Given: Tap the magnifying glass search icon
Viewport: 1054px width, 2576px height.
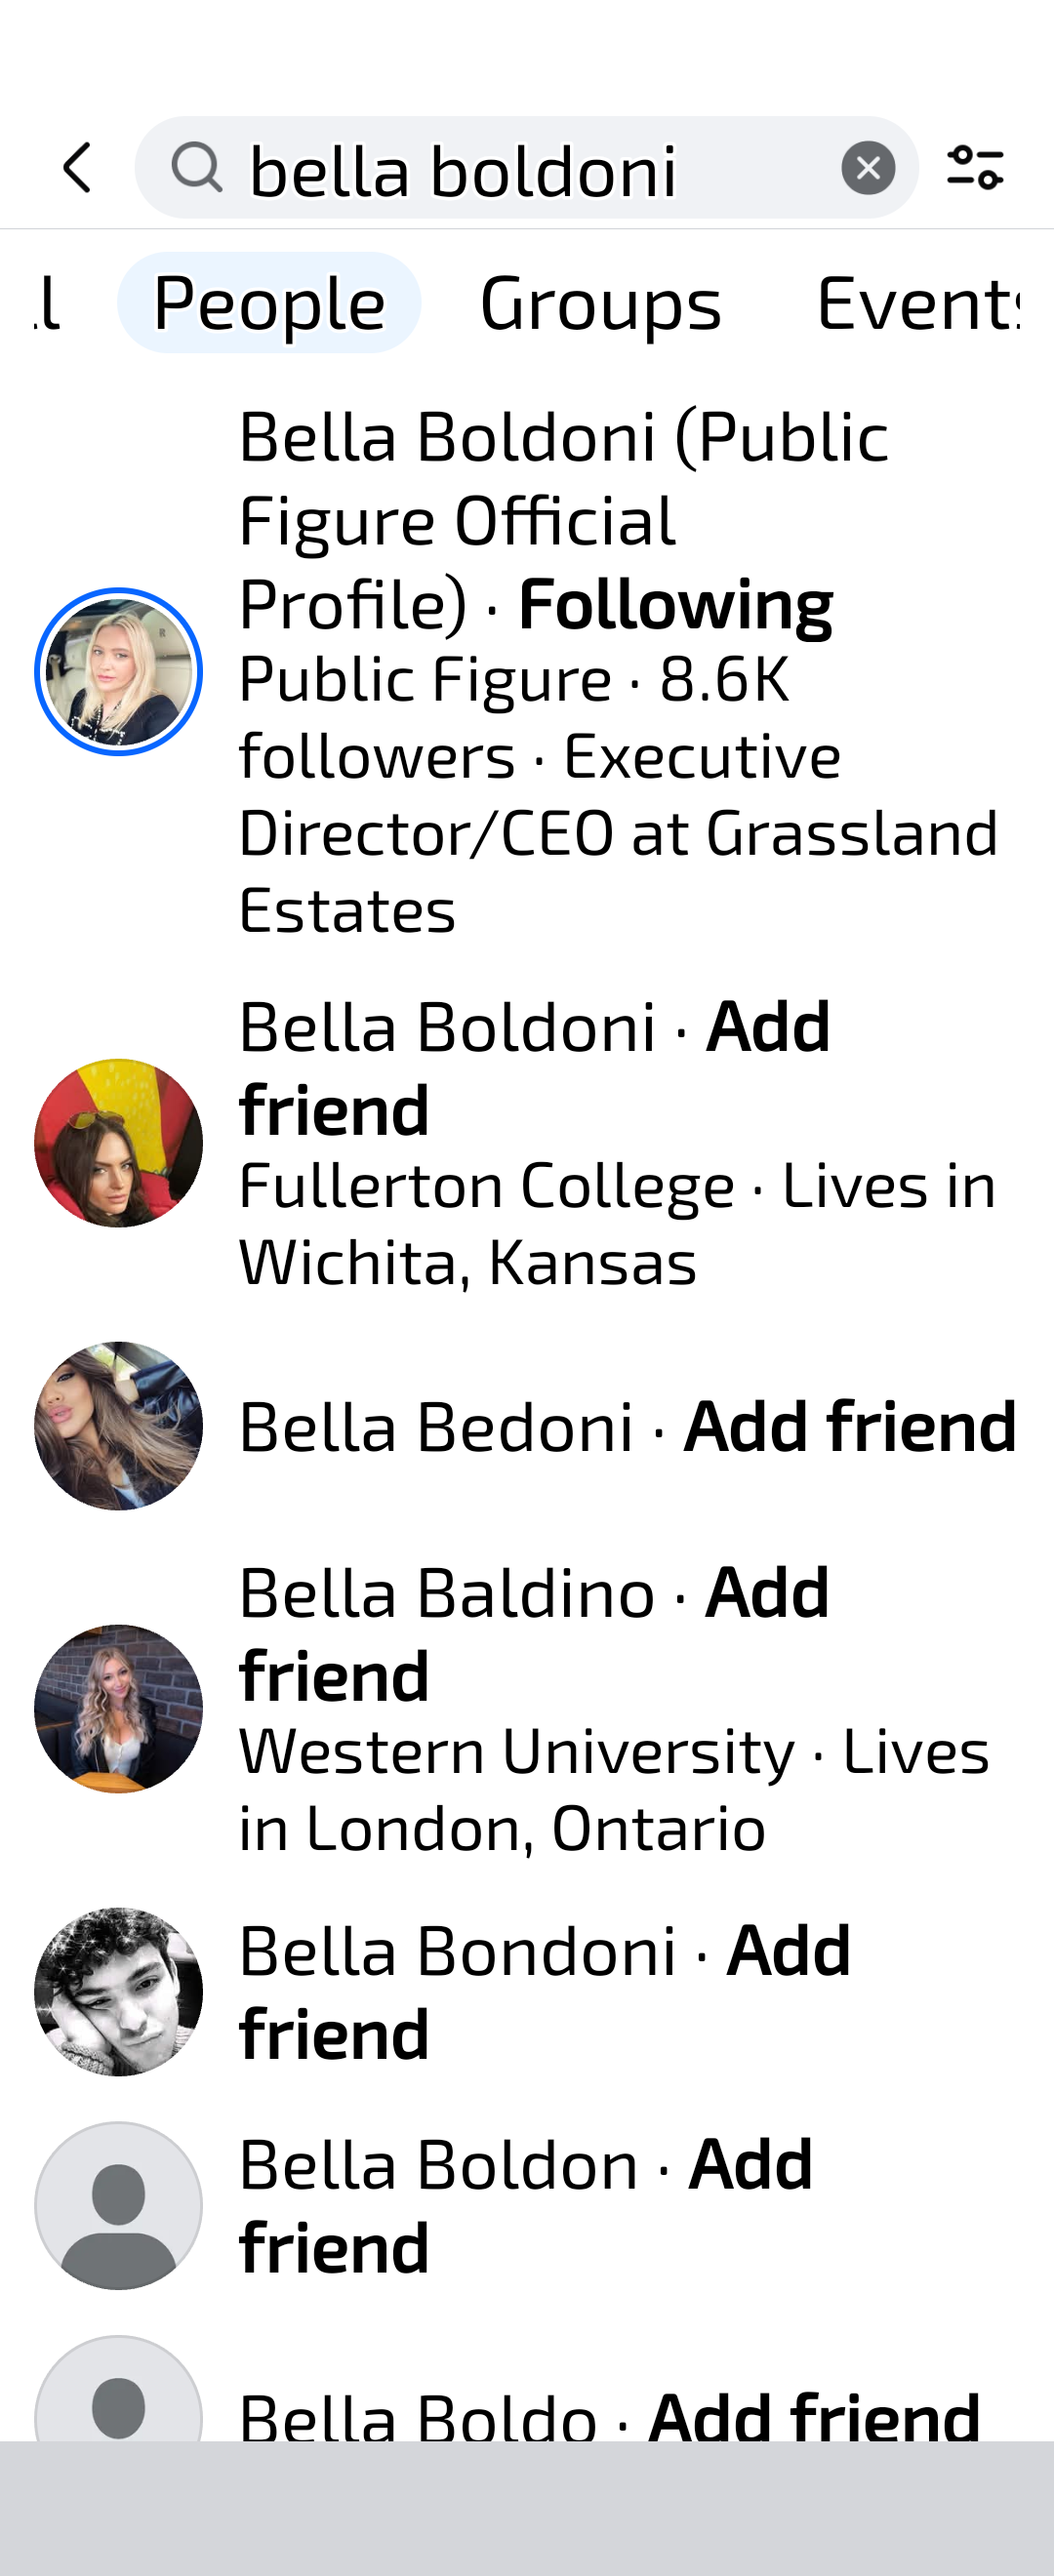Looking at the screenshot, I should [196, 167].
